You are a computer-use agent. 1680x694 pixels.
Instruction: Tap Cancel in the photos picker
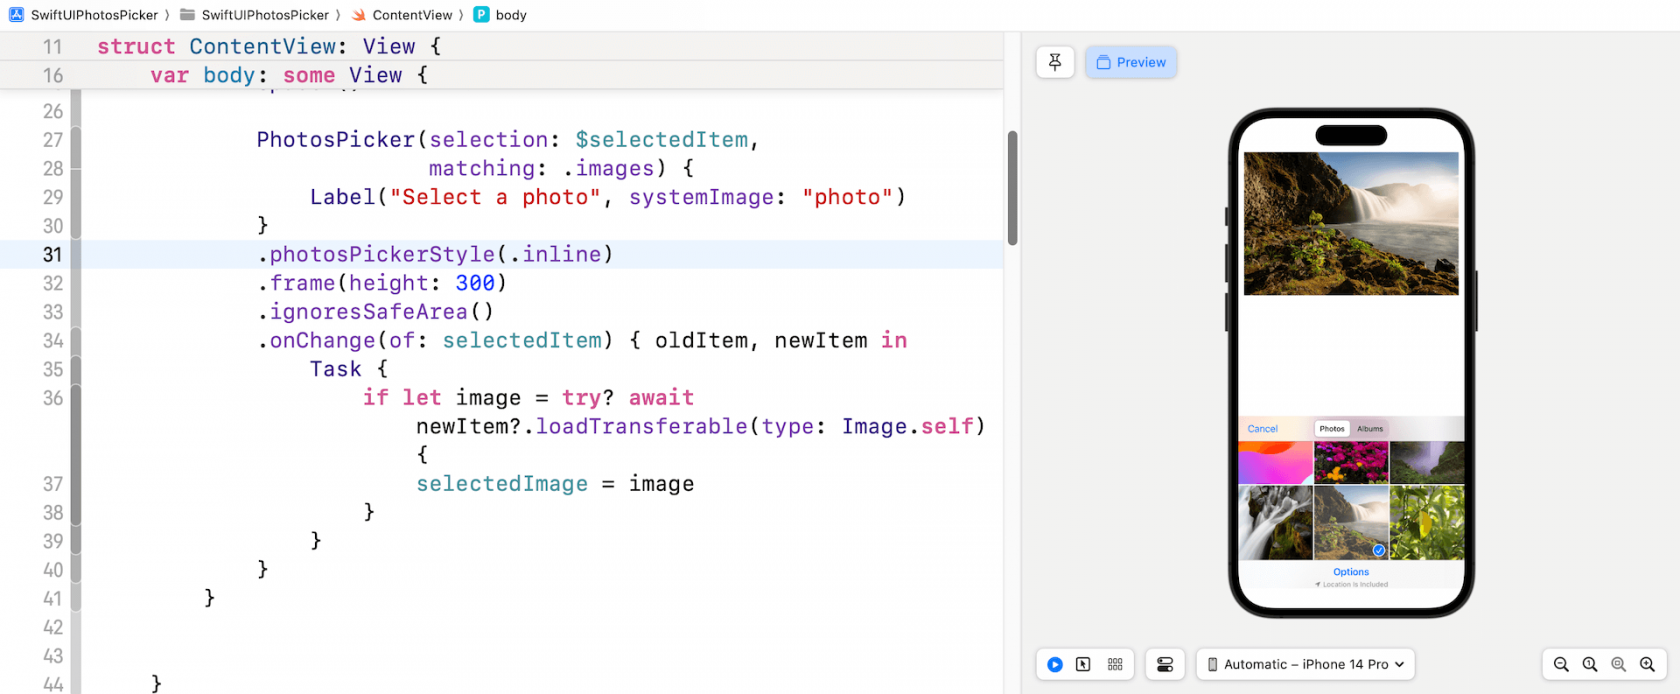click(x=1262, y=429)
